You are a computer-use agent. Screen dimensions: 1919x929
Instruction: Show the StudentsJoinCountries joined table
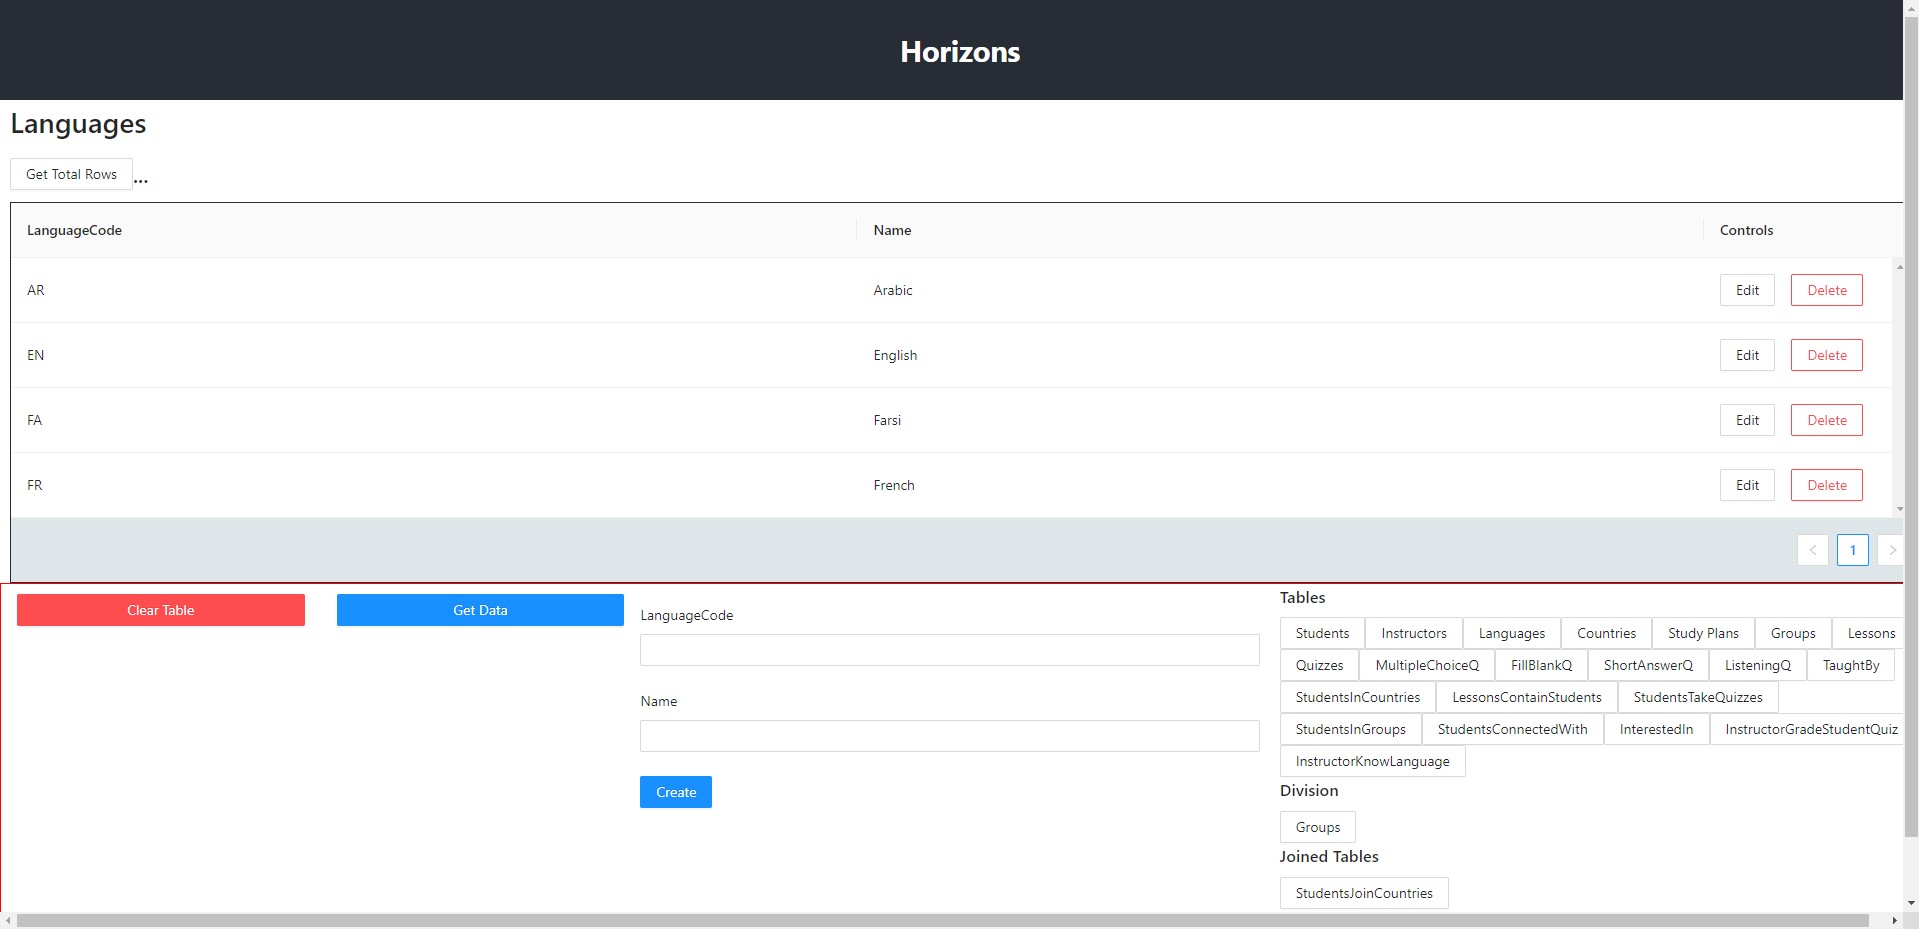[1363, 893]
